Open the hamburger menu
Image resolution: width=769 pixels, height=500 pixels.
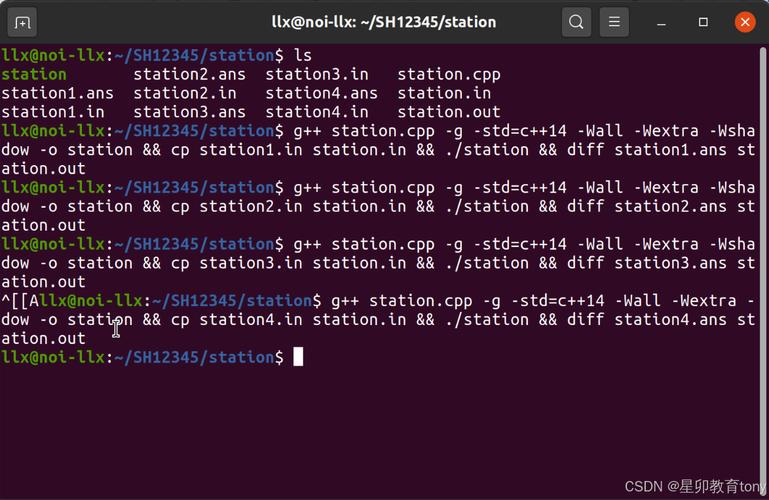(614, 22)
